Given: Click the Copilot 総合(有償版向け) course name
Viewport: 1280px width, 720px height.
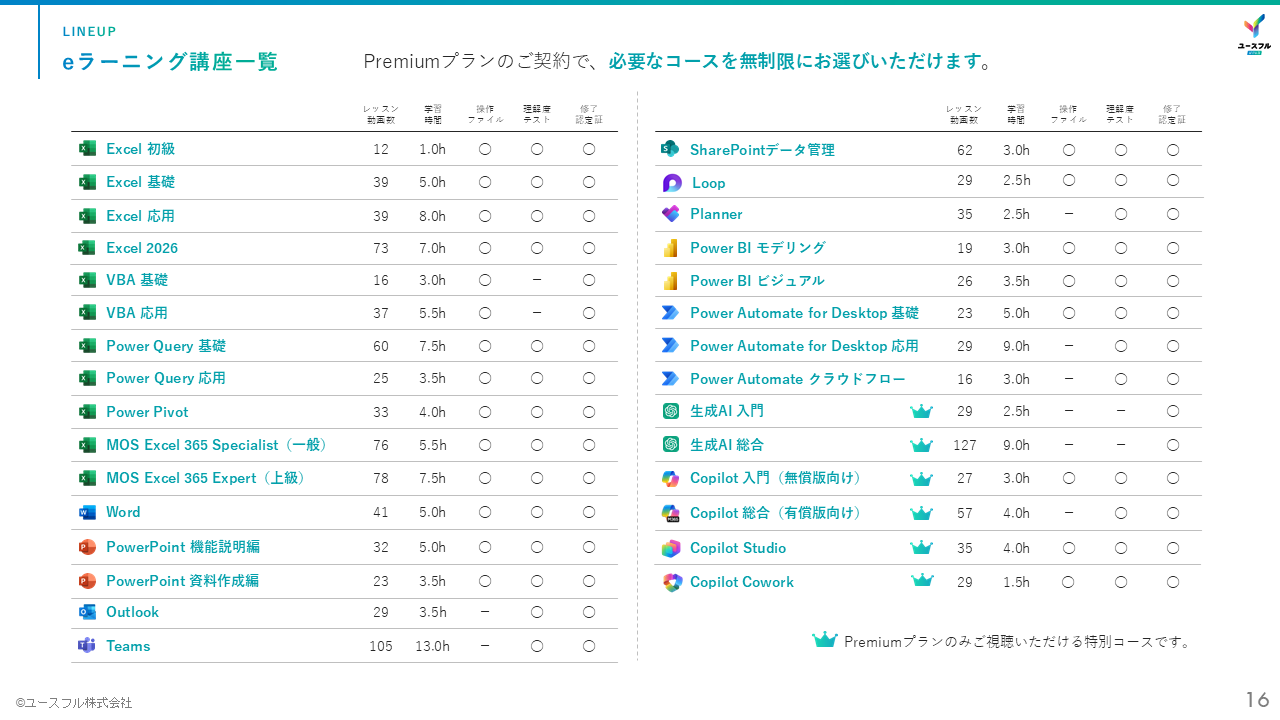Looking at the screenshot, I should 776,513.
